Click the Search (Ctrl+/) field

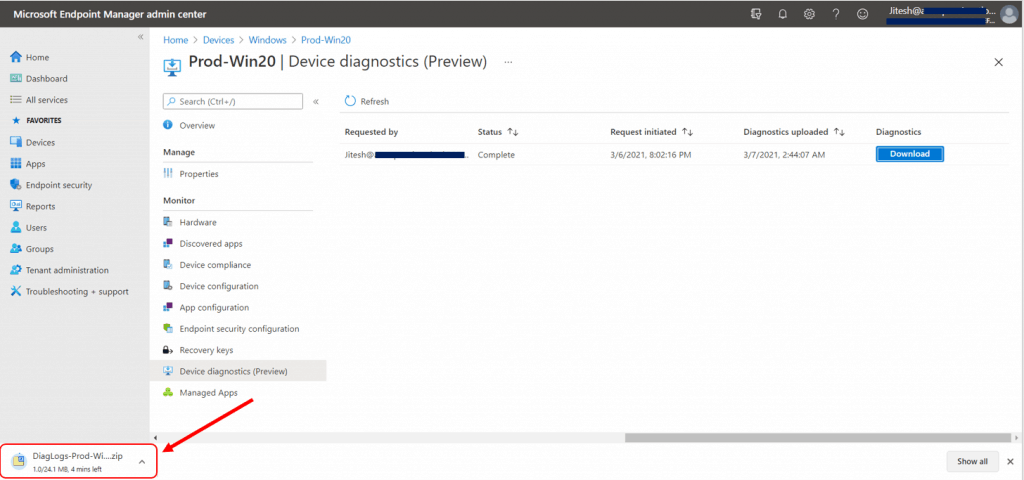(232, 101)
